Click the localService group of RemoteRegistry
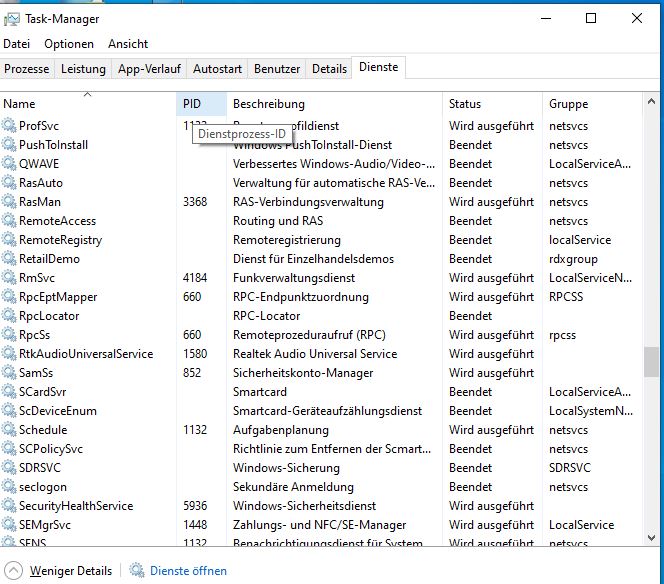 point(580,240)
